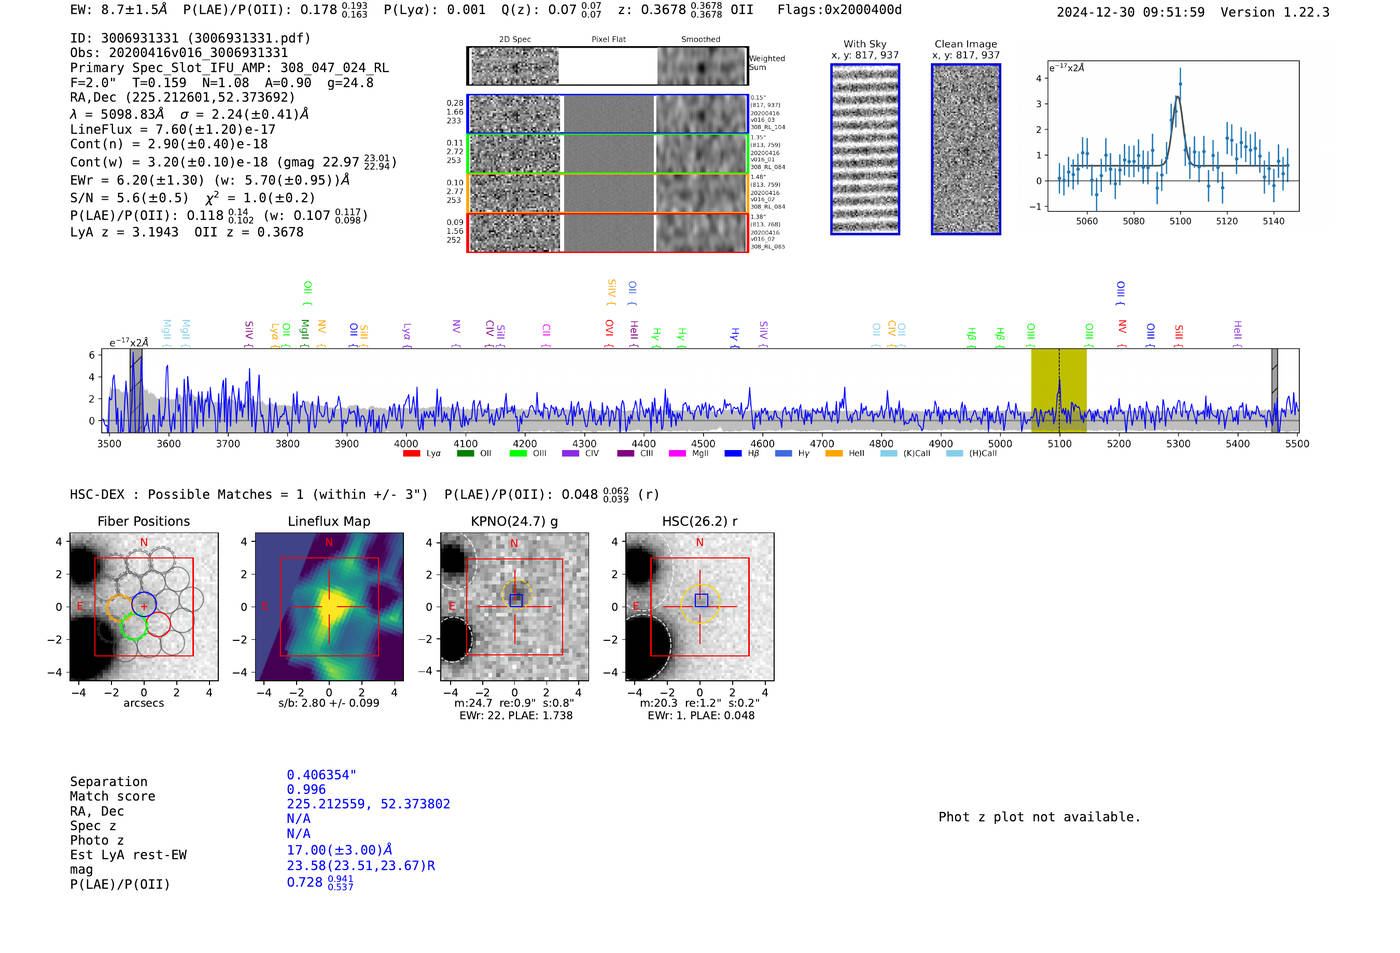
Task: Click the purple CIV legend swatch
Action: click(x=571, y=454)
